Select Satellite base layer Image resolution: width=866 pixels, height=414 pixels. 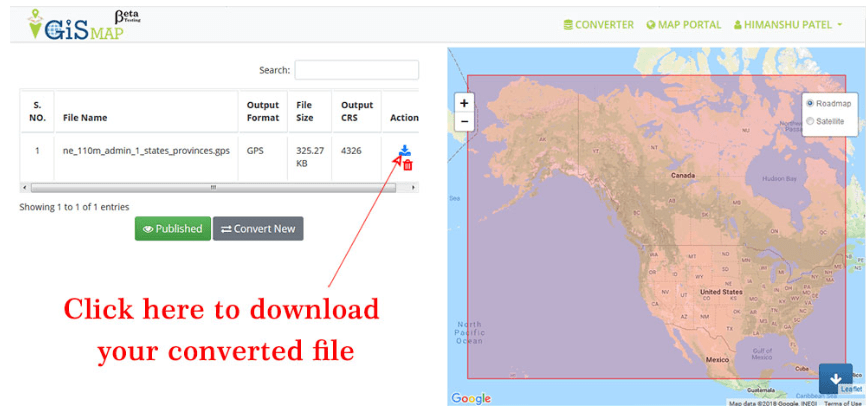(810, 121)
